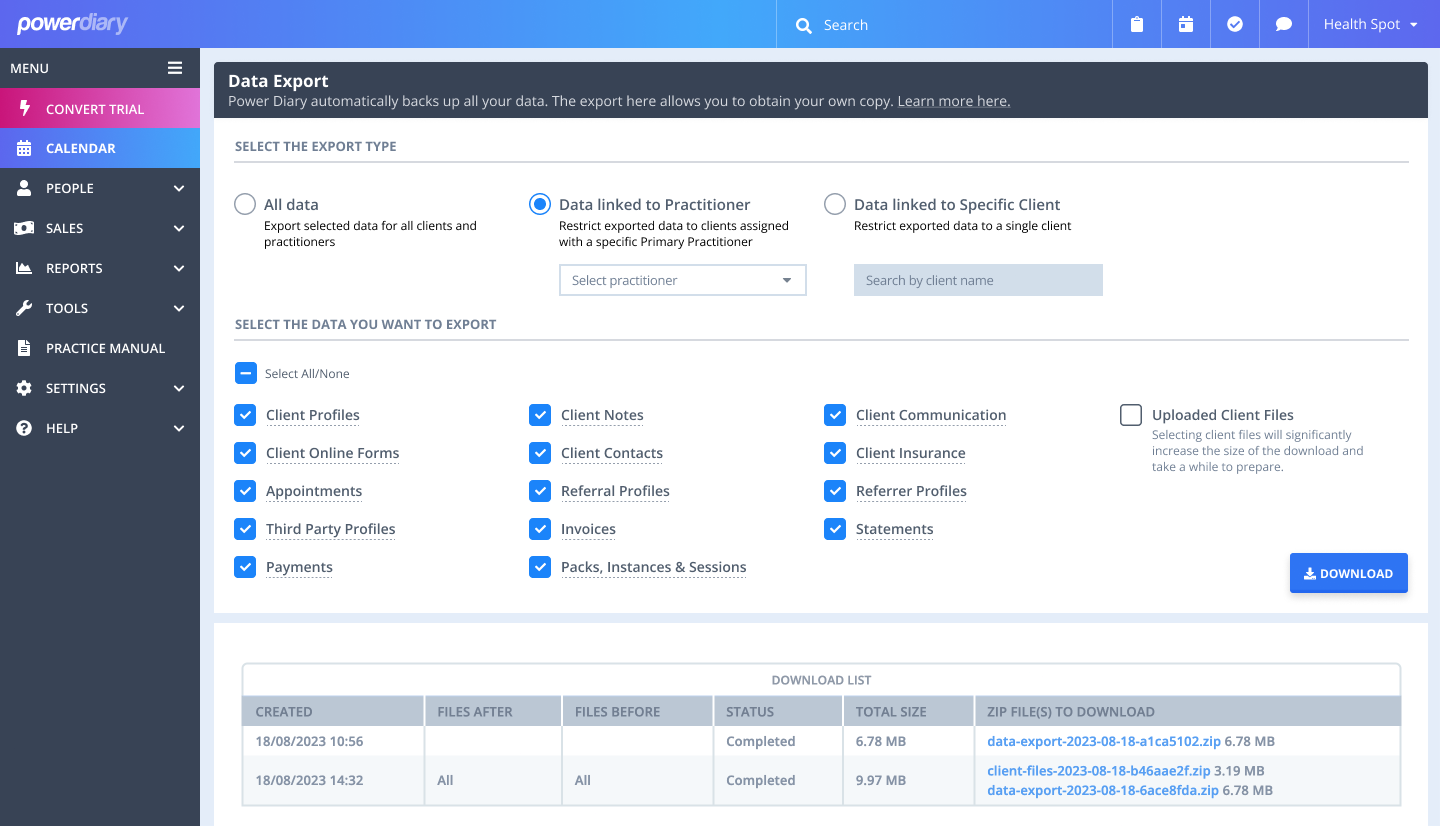
Task: Click the Power Diary logo
Action: [x=72, y=24]
